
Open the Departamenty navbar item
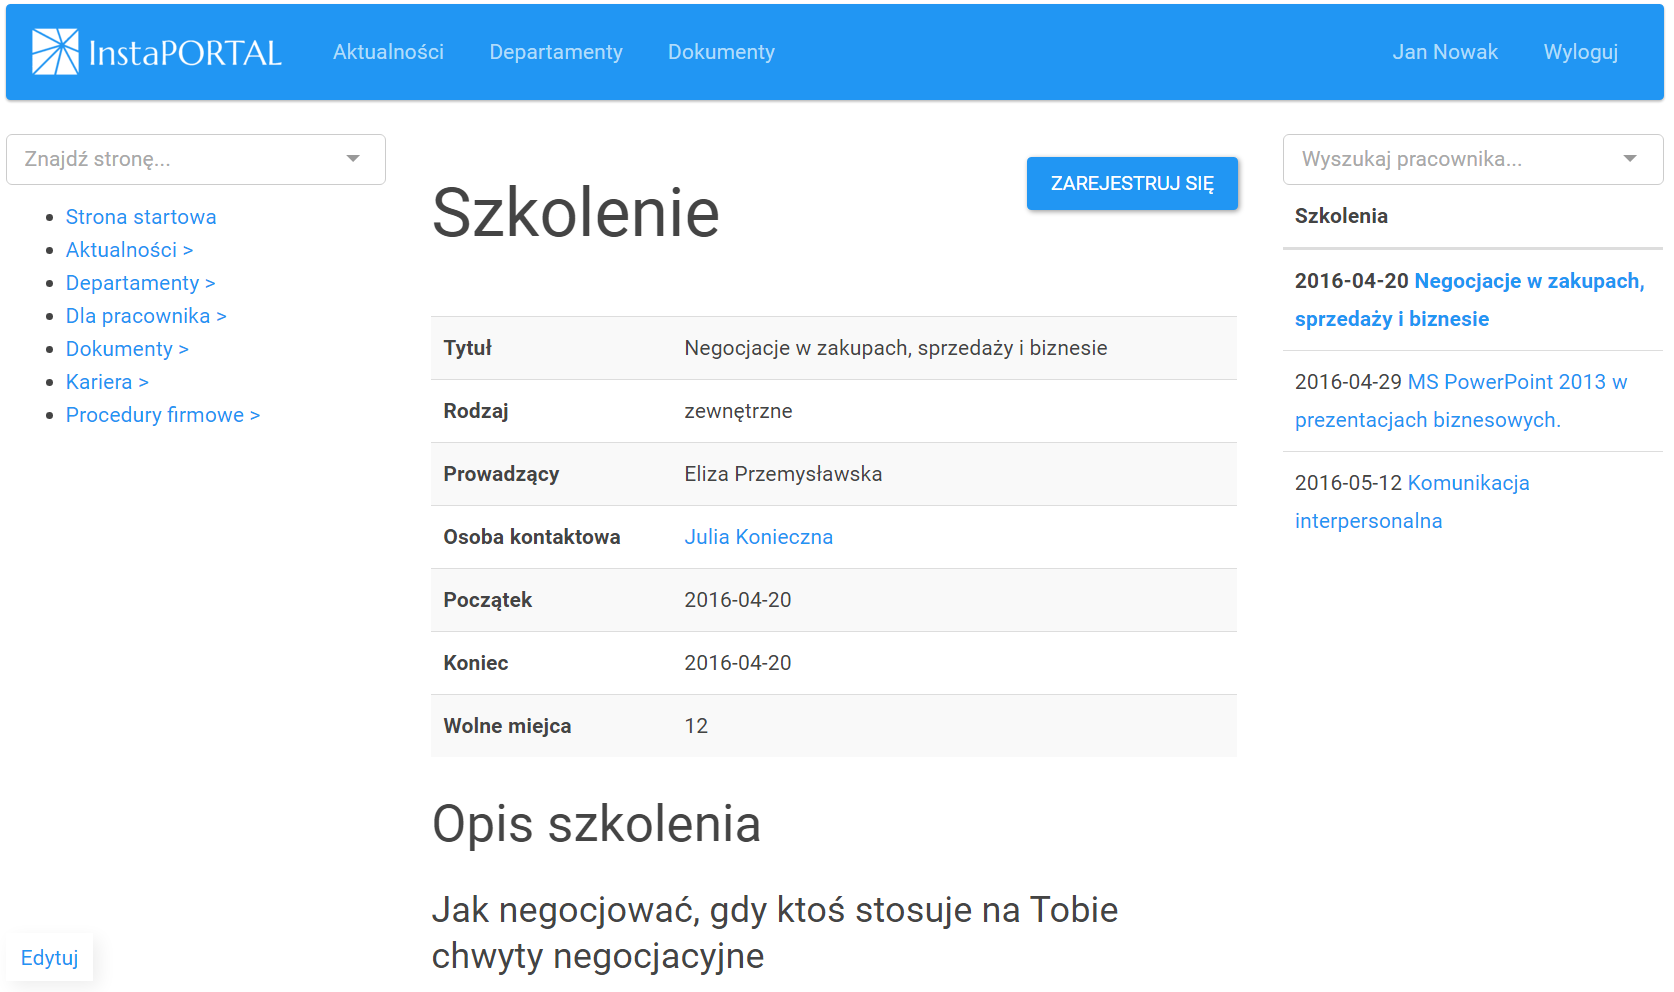pos(555,52)
